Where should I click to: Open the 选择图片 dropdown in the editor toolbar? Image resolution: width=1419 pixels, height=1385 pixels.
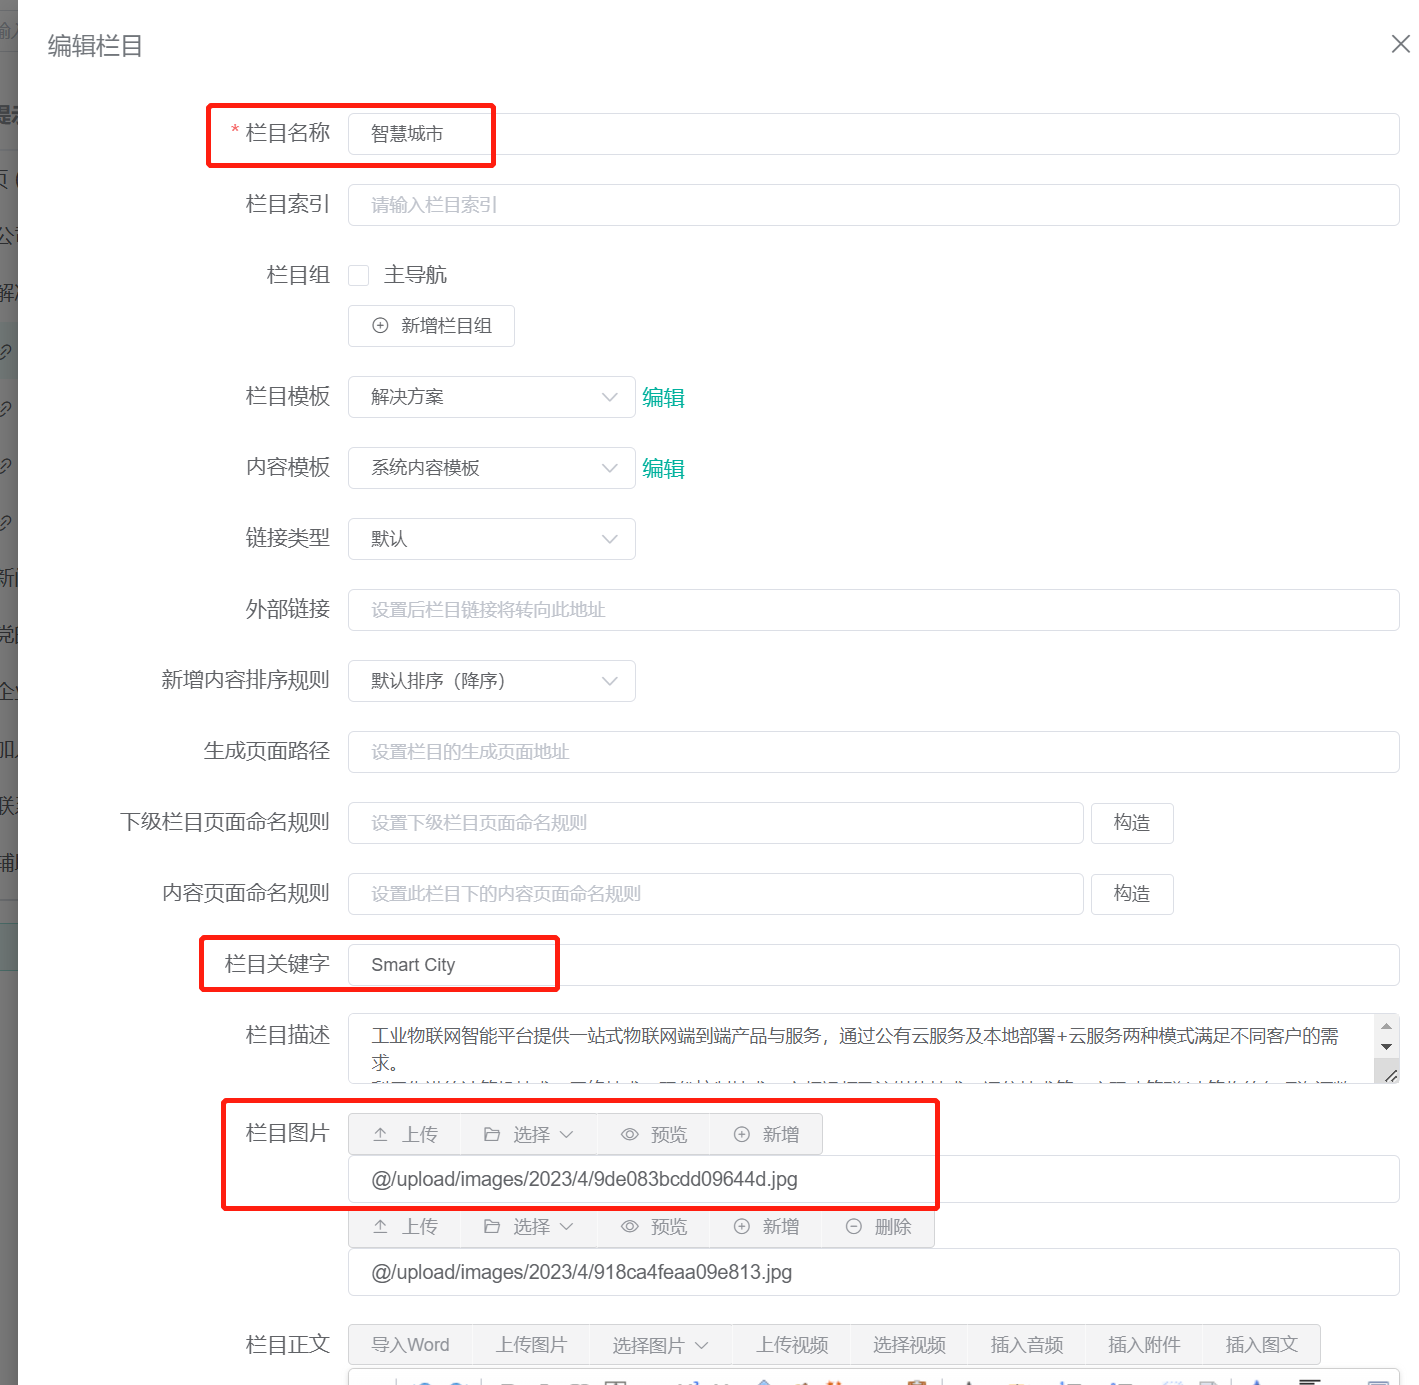(660, 1344)
